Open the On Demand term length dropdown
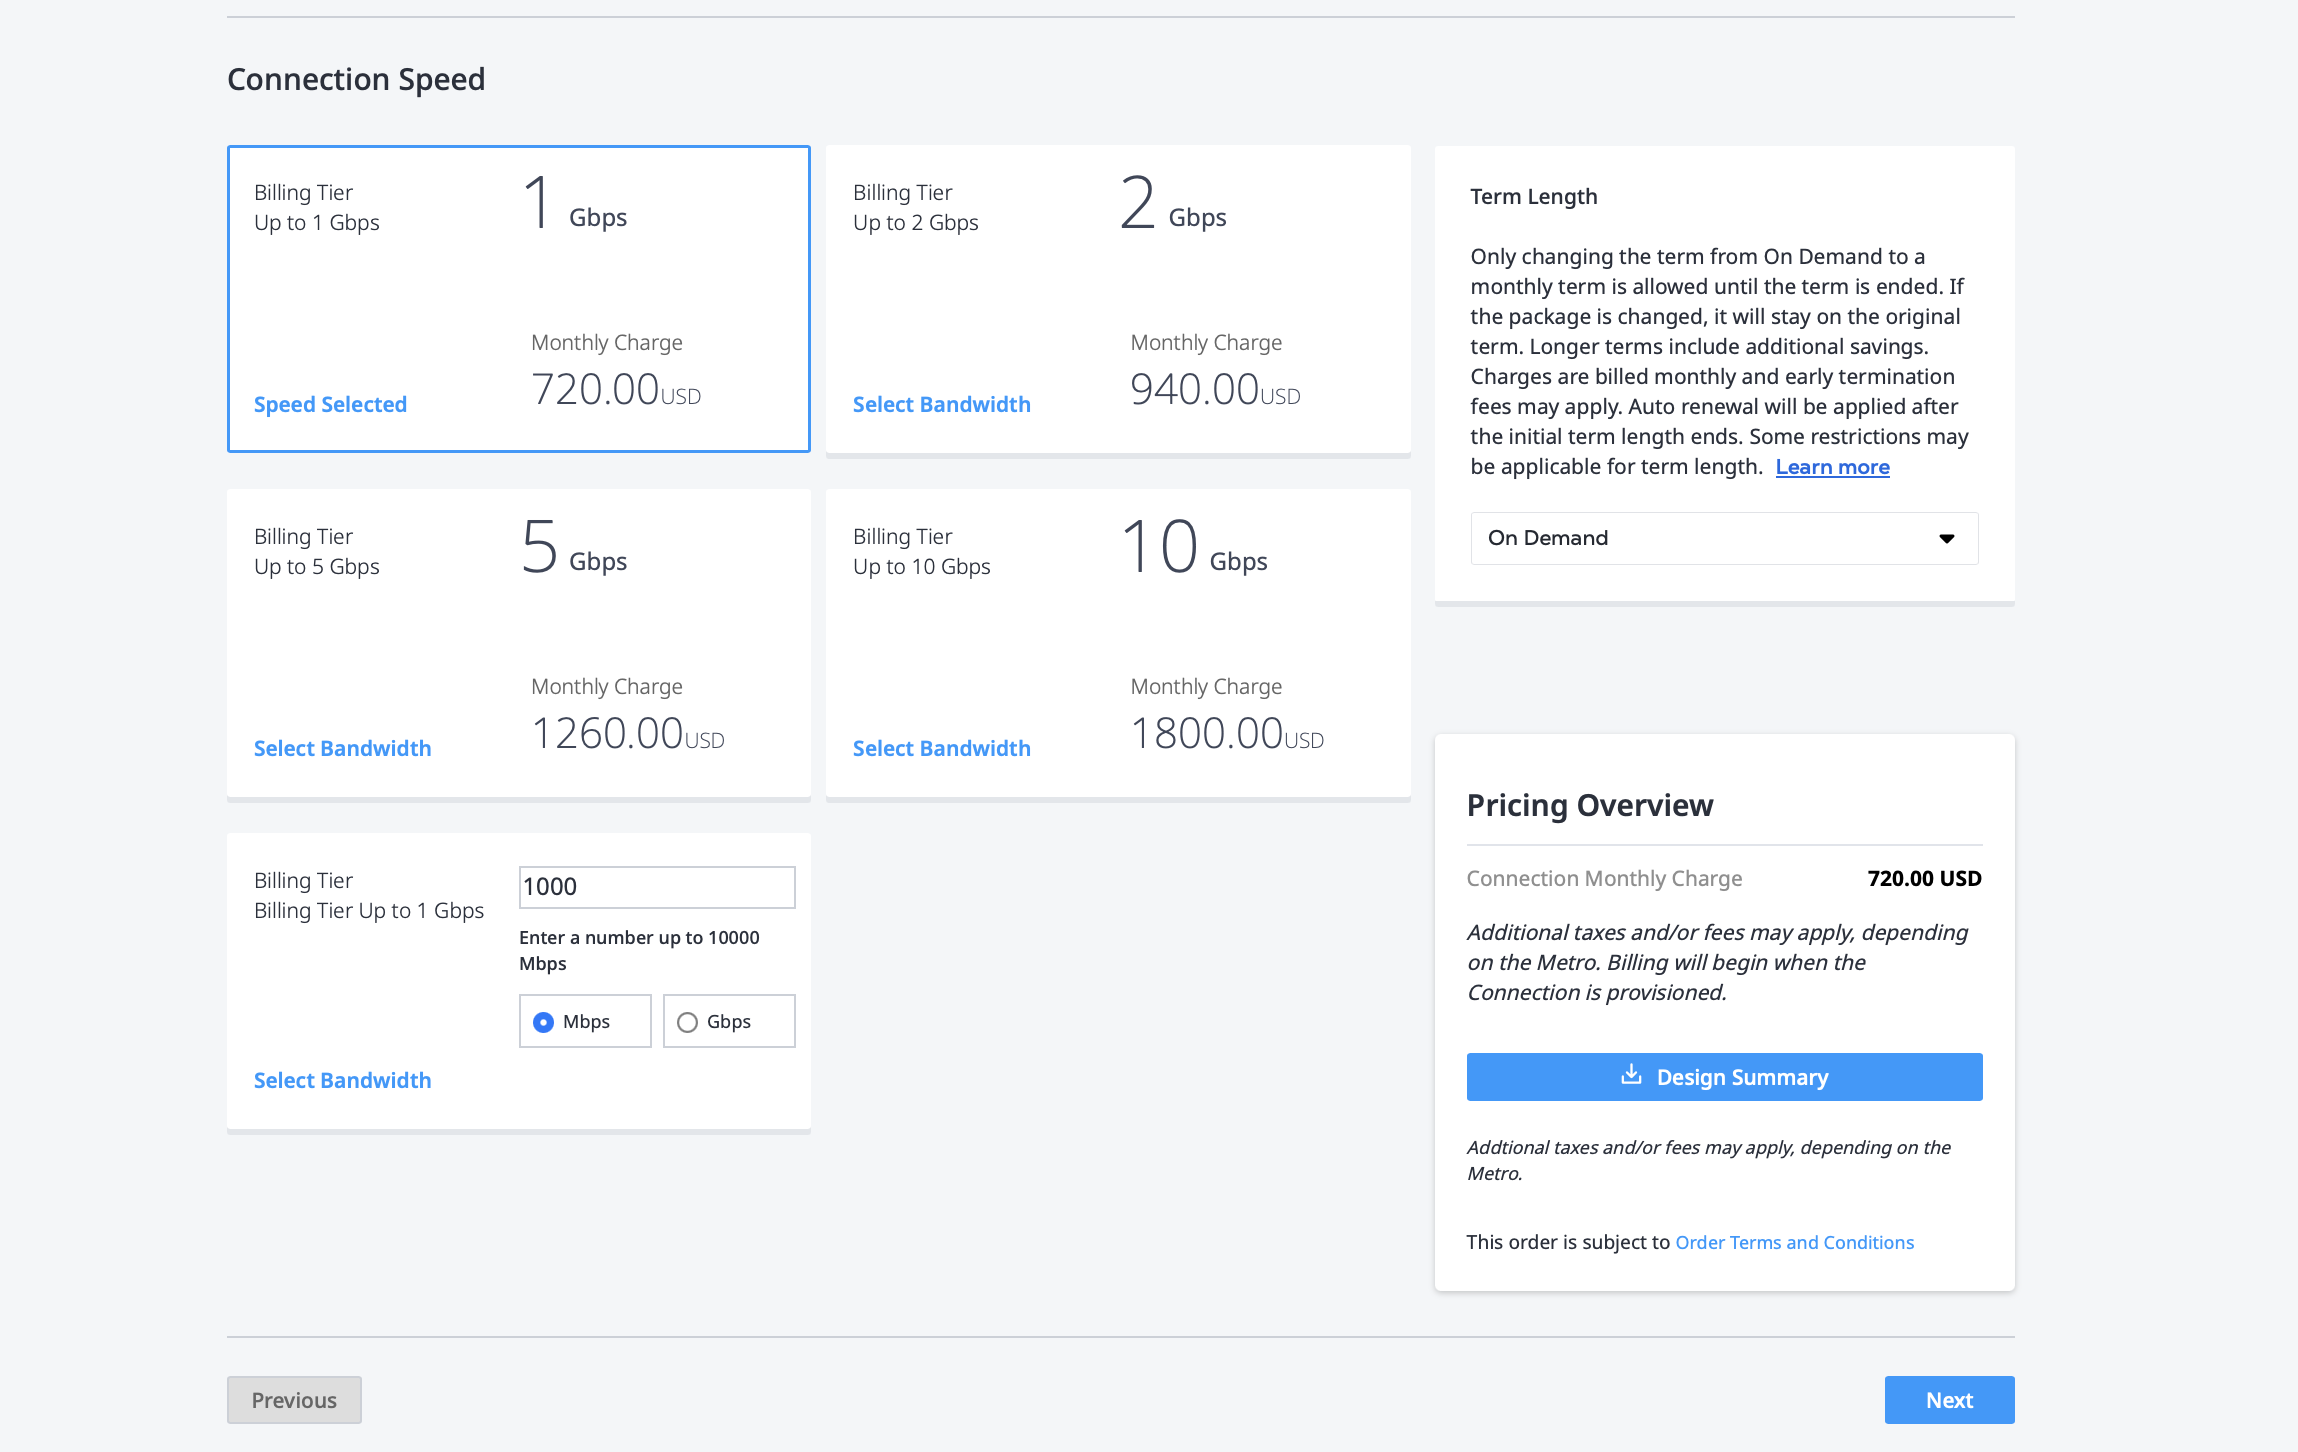 tap(1724, 538)
